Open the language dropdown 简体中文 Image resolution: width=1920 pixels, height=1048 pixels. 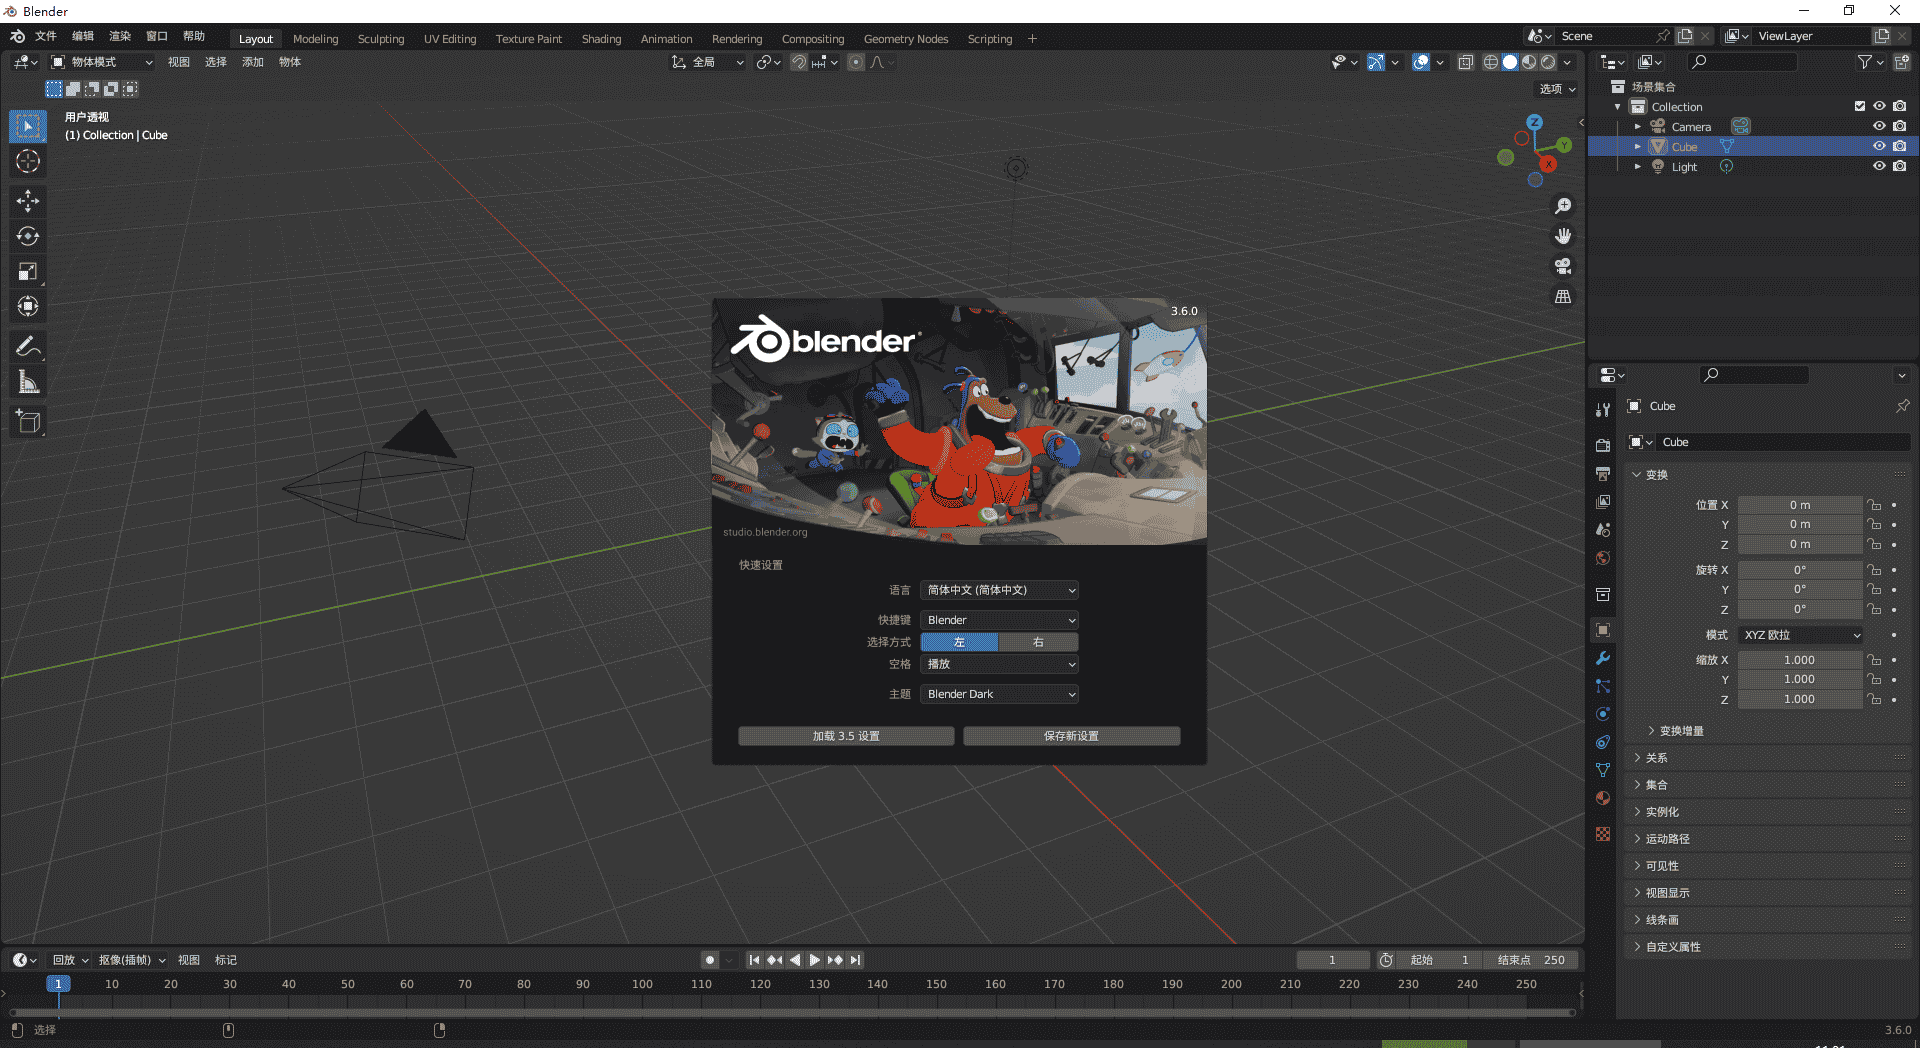[x=999, y=590]
